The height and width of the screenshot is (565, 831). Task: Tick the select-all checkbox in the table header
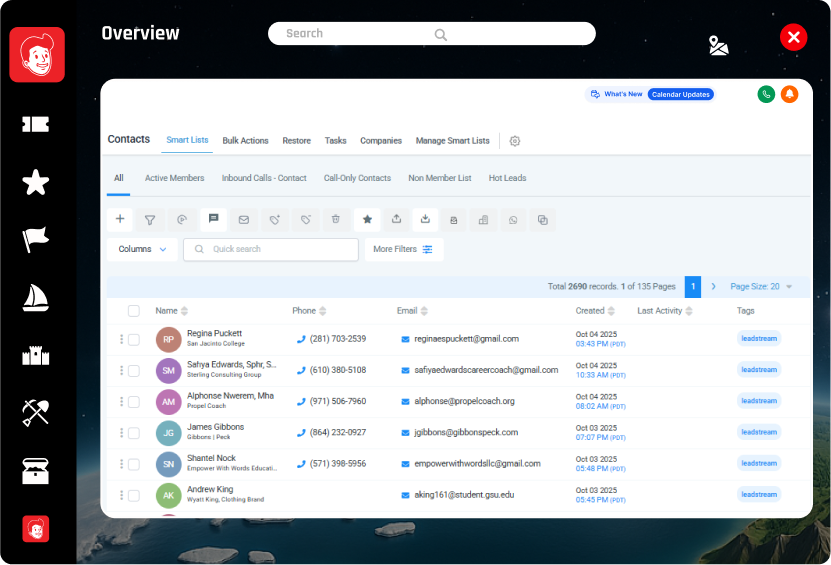coord(134,311)
